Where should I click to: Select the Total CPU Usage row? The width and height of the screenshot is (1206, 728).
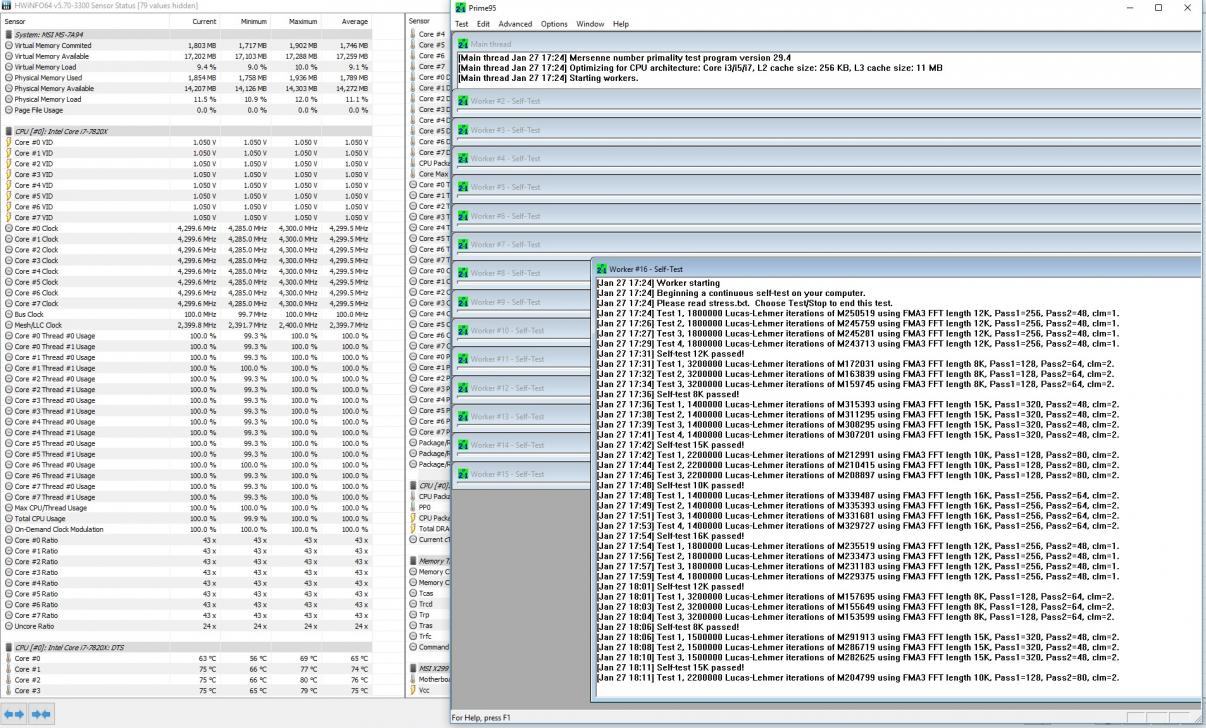[186, 518]
